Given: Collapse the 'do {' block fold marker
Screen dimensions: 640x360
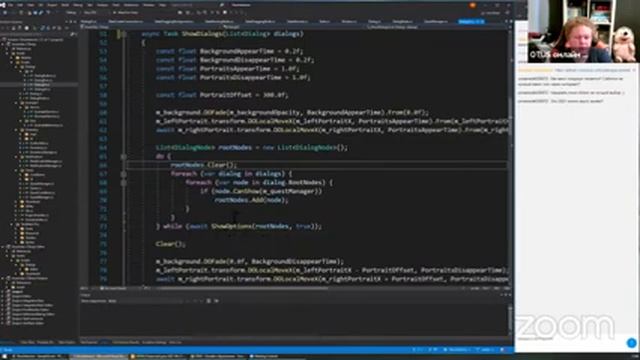Looking at the screenshot, I should coord(124,156).
